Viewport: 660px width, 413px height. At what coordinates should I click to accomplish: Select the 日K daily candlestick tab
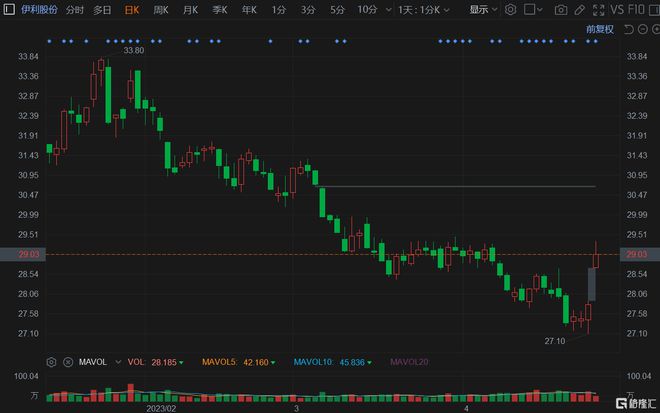point(132,10)
